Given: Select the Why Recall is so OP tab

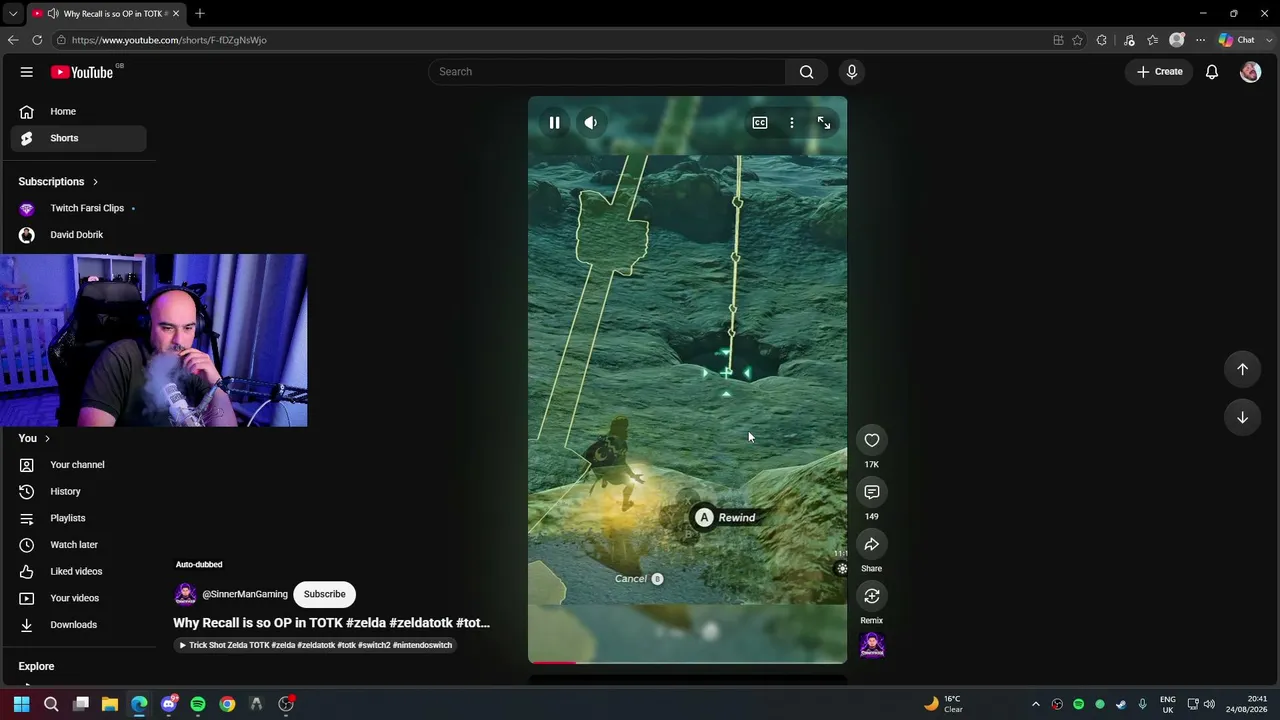Looking at the screenshot, I should pyautogui.click(x=105, y=14).
